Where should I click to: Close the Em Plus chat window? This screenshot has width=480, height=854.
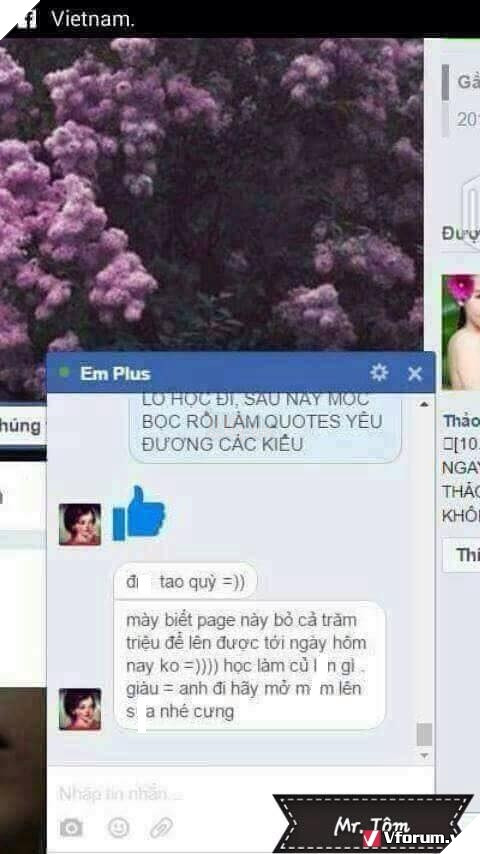tap(415, 374)
